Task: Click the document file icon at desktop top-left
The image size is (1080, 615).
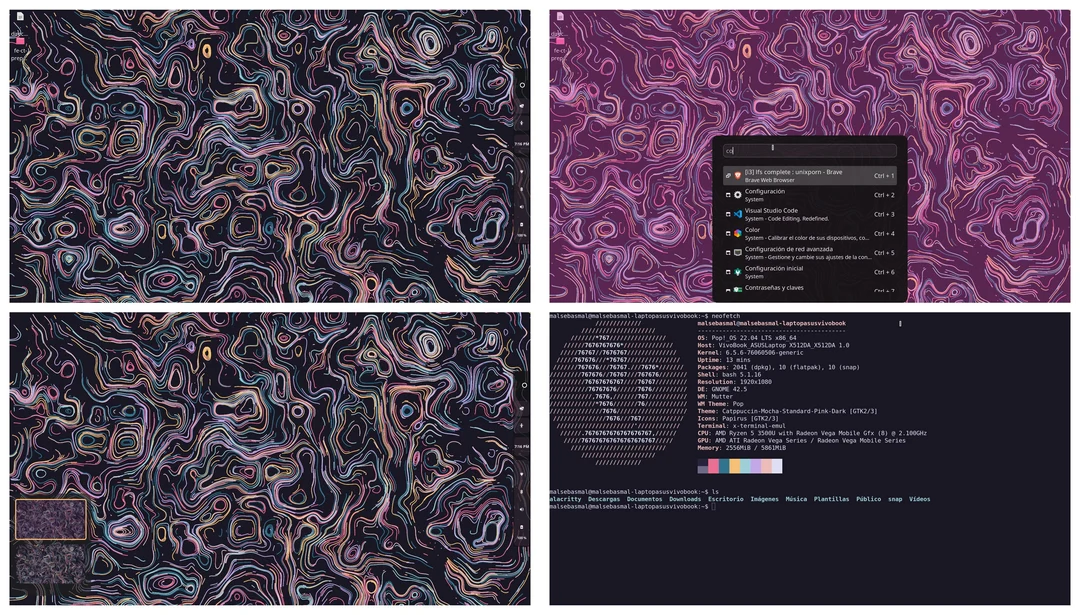Action: [20, 16]
